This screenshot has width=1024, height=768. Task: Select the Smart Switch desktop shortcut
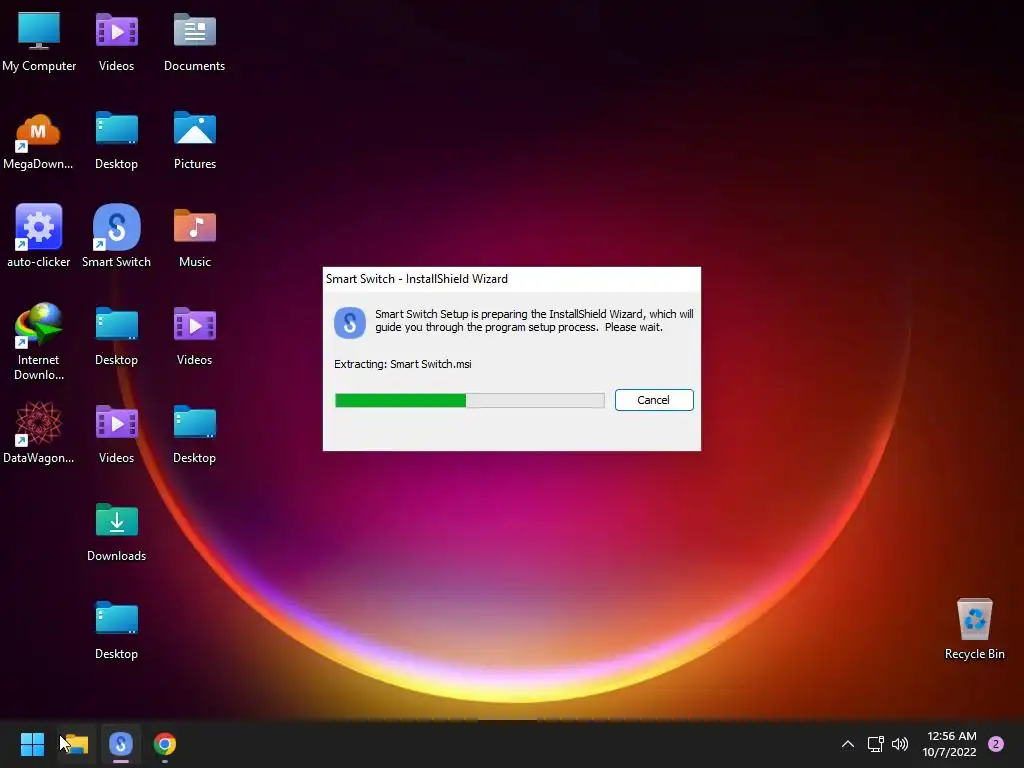point(116,235)
